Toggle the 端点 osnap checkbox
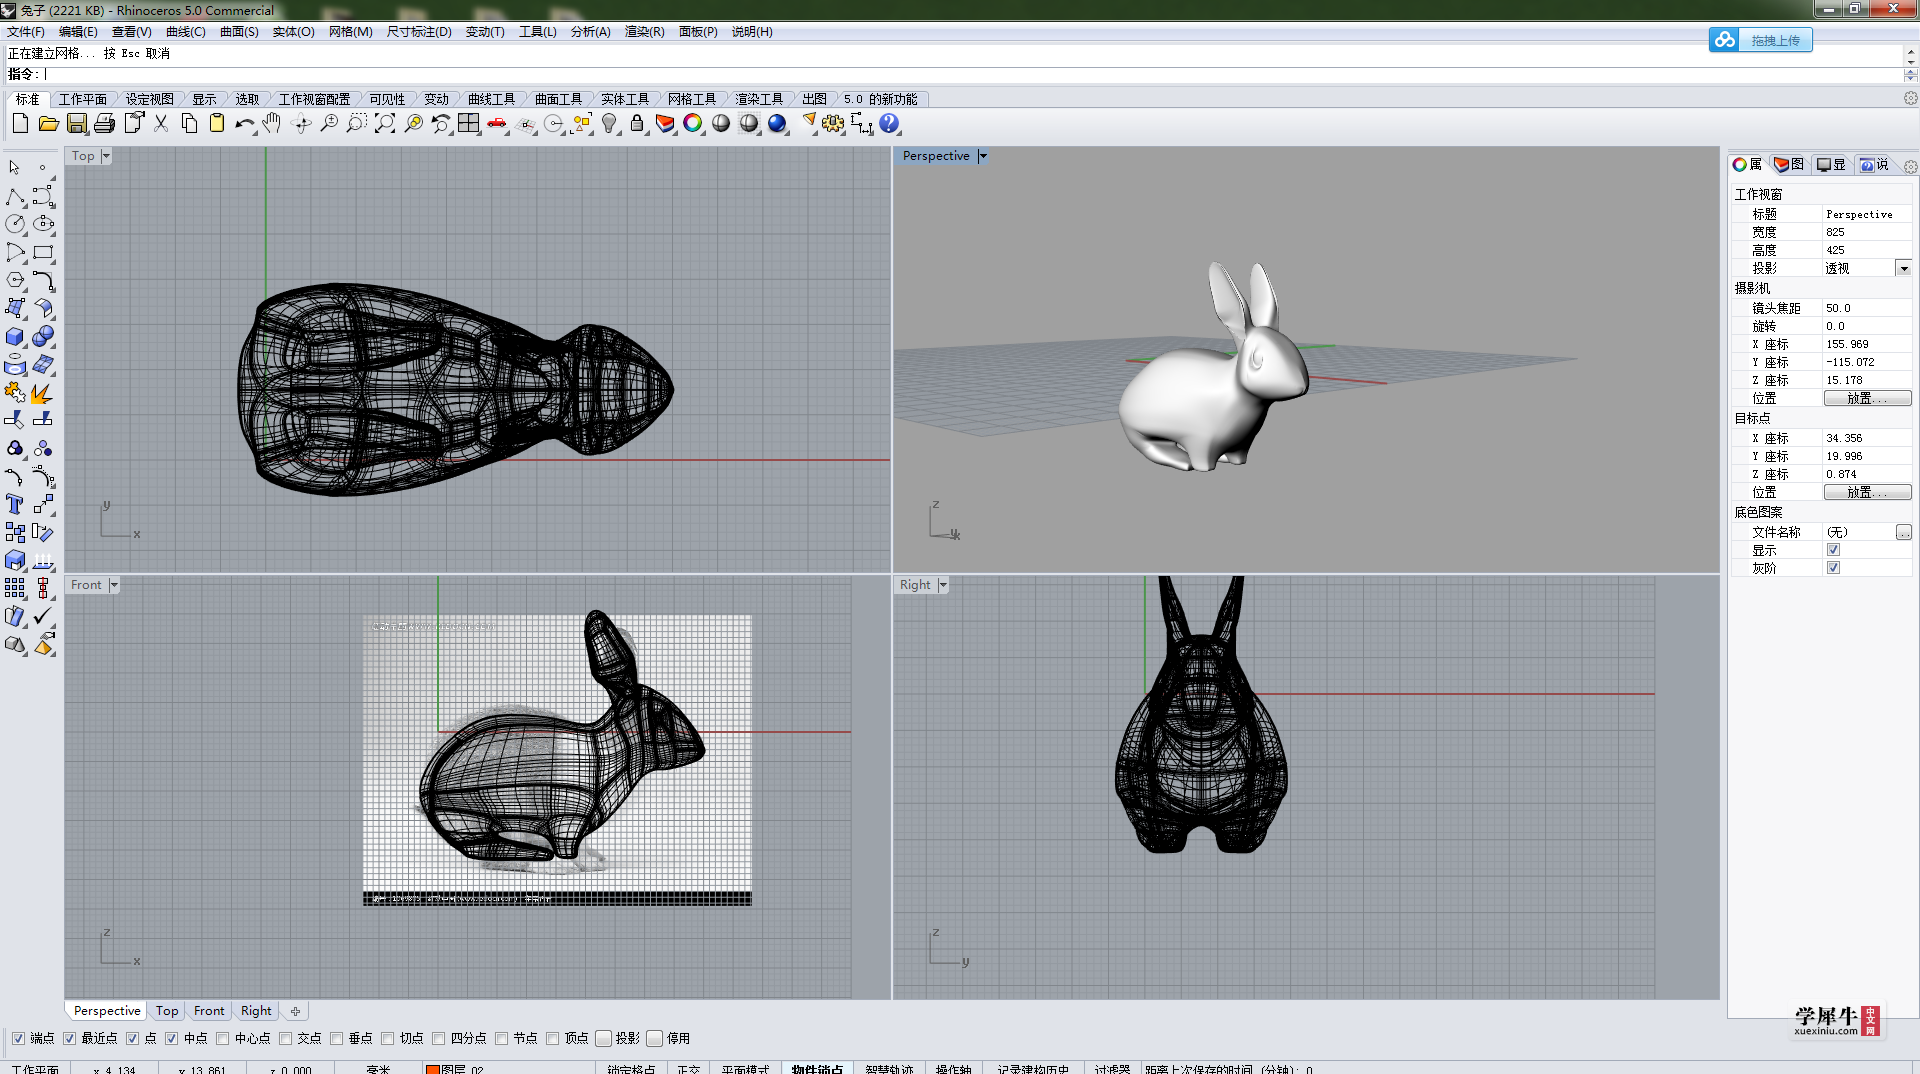Viewport: 1920px width, 1074px height. [x=18, y=1038]
